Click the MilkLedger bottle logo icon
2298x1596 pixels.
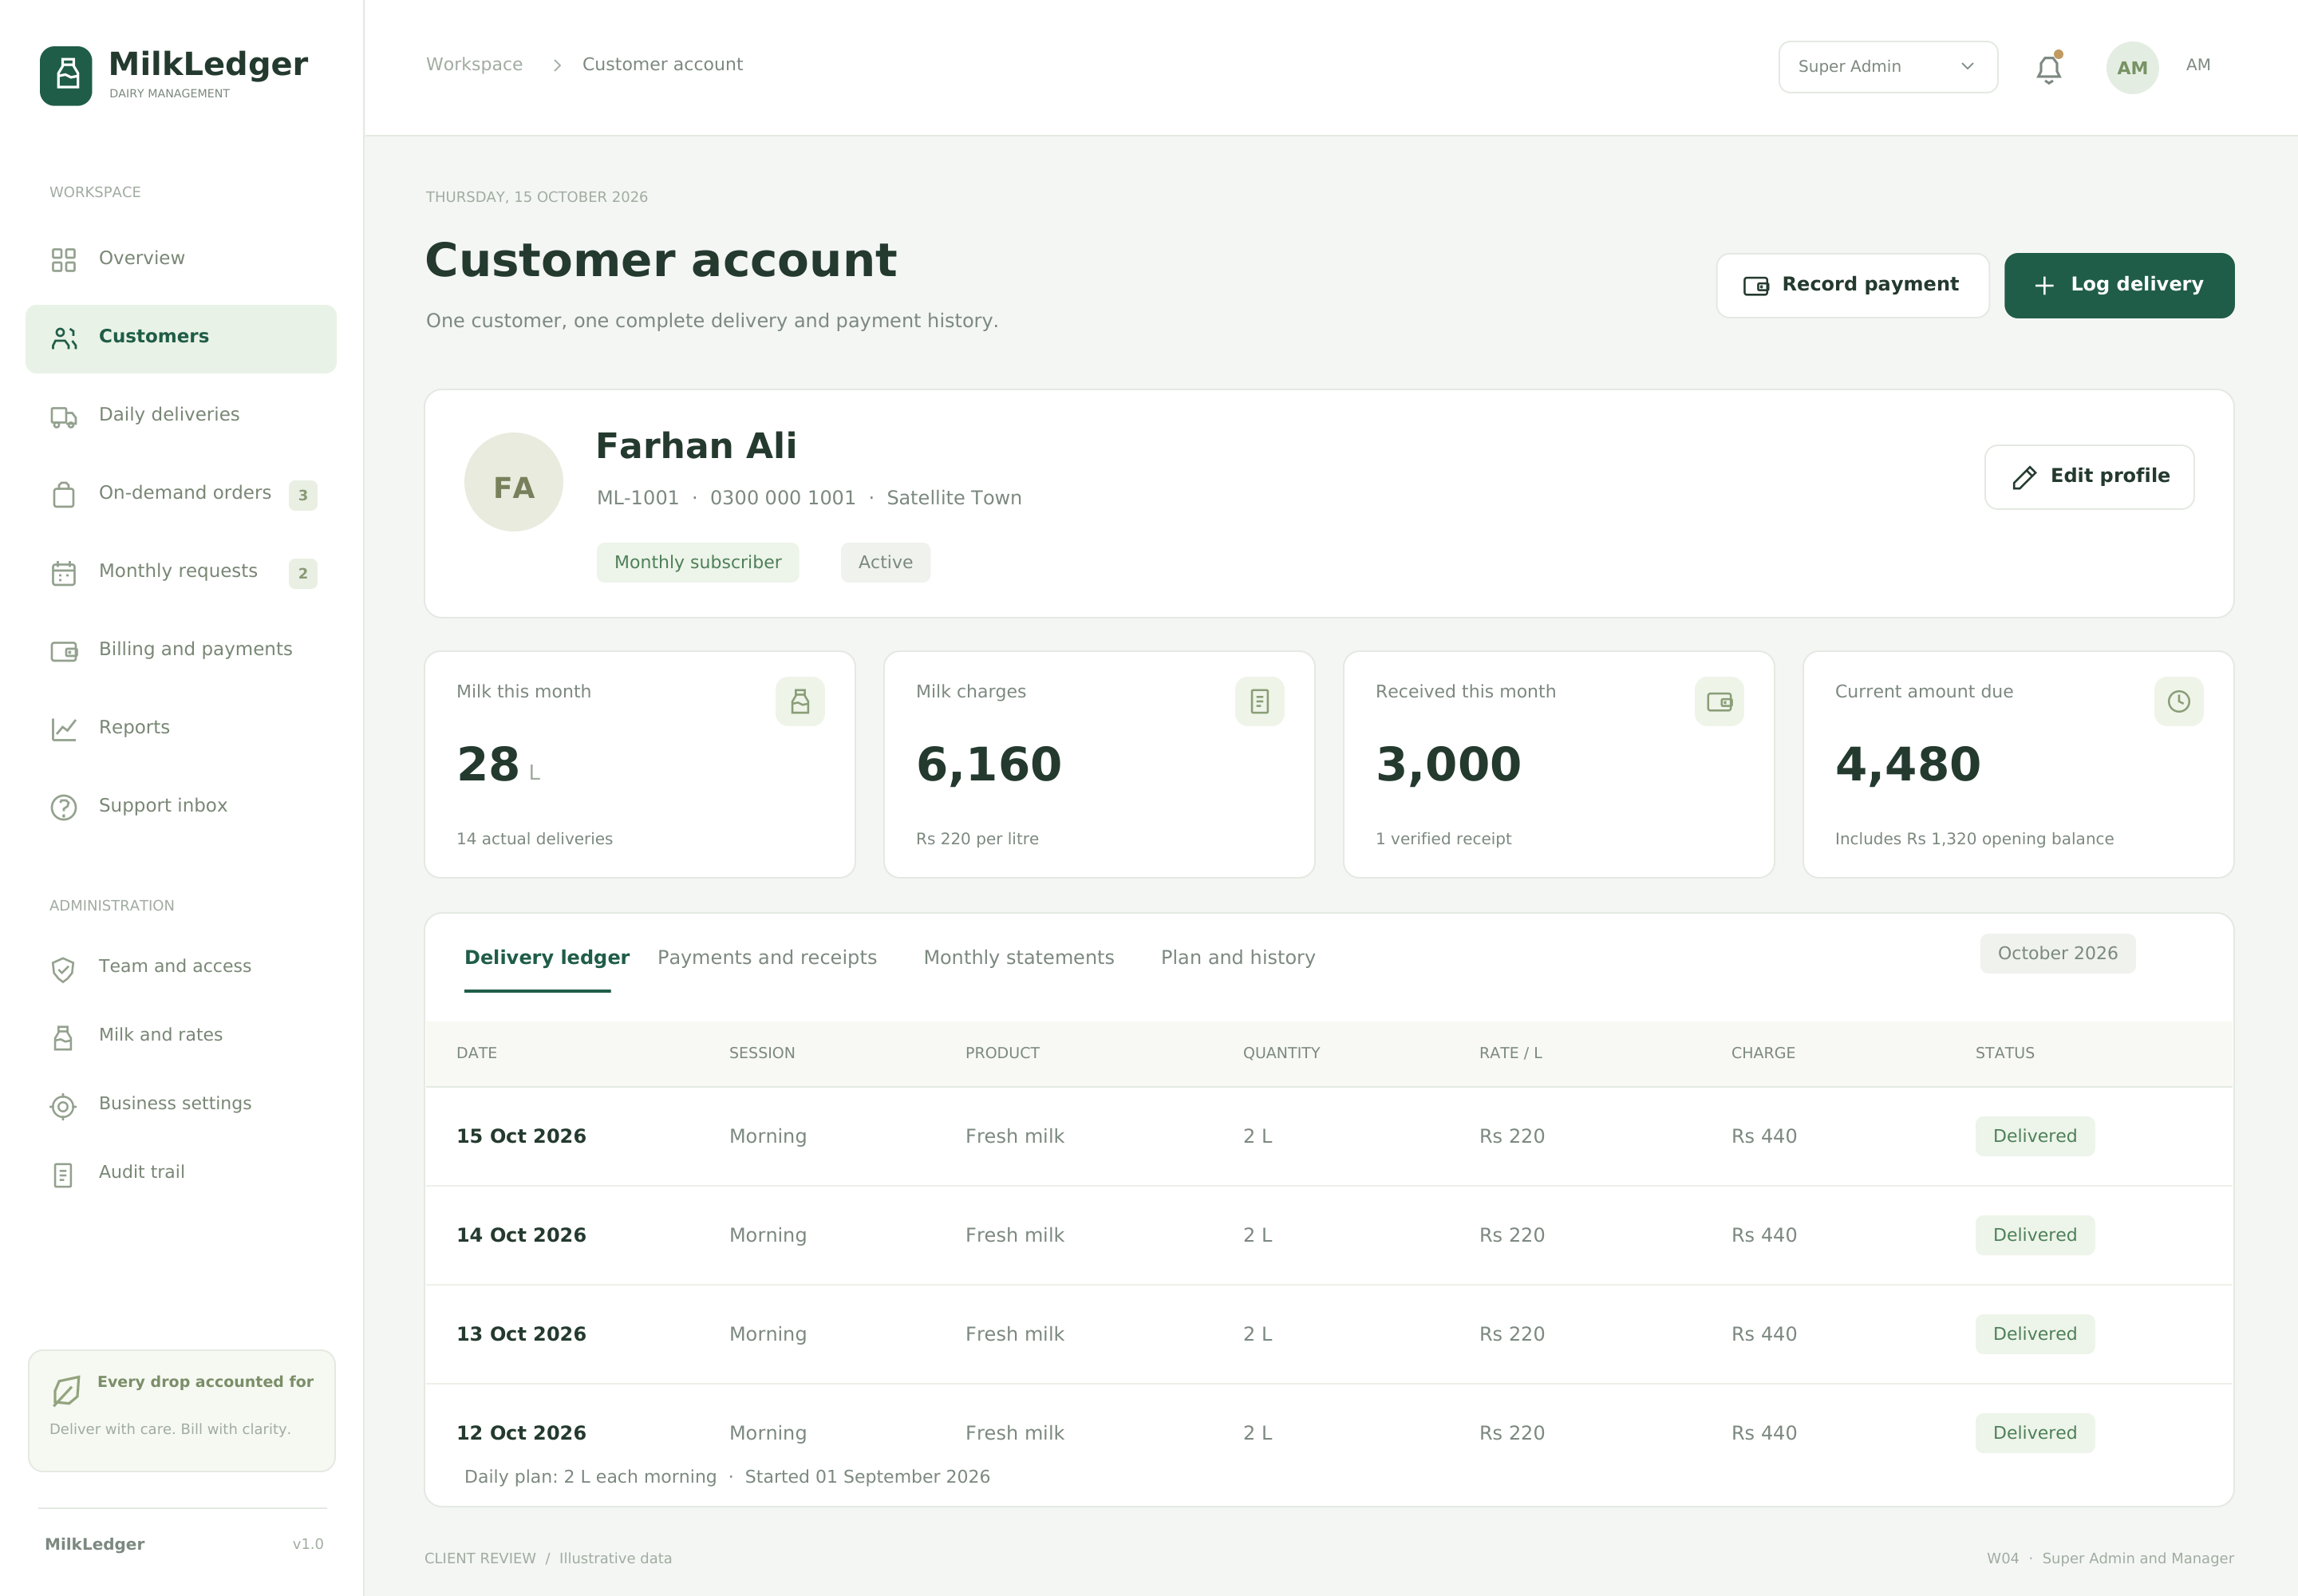66,75
